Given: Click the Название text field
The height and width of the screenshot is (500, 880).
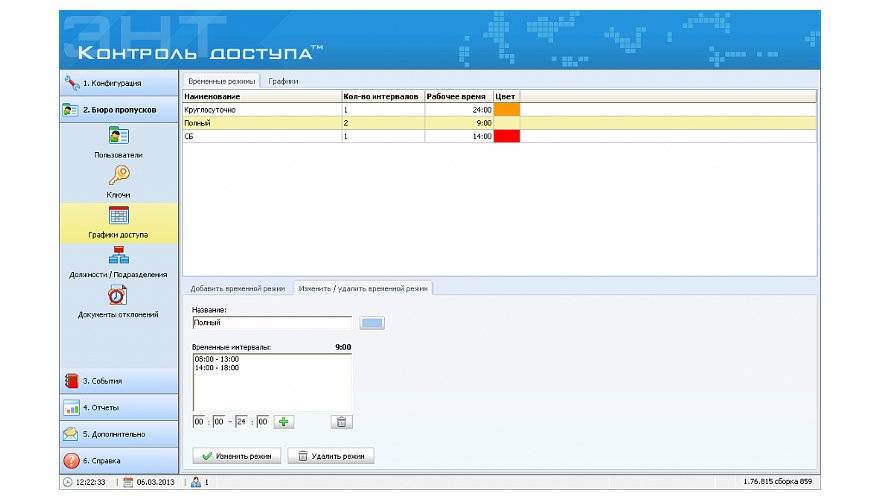Looking at the screenshot, I should click(x=271, y=323).
